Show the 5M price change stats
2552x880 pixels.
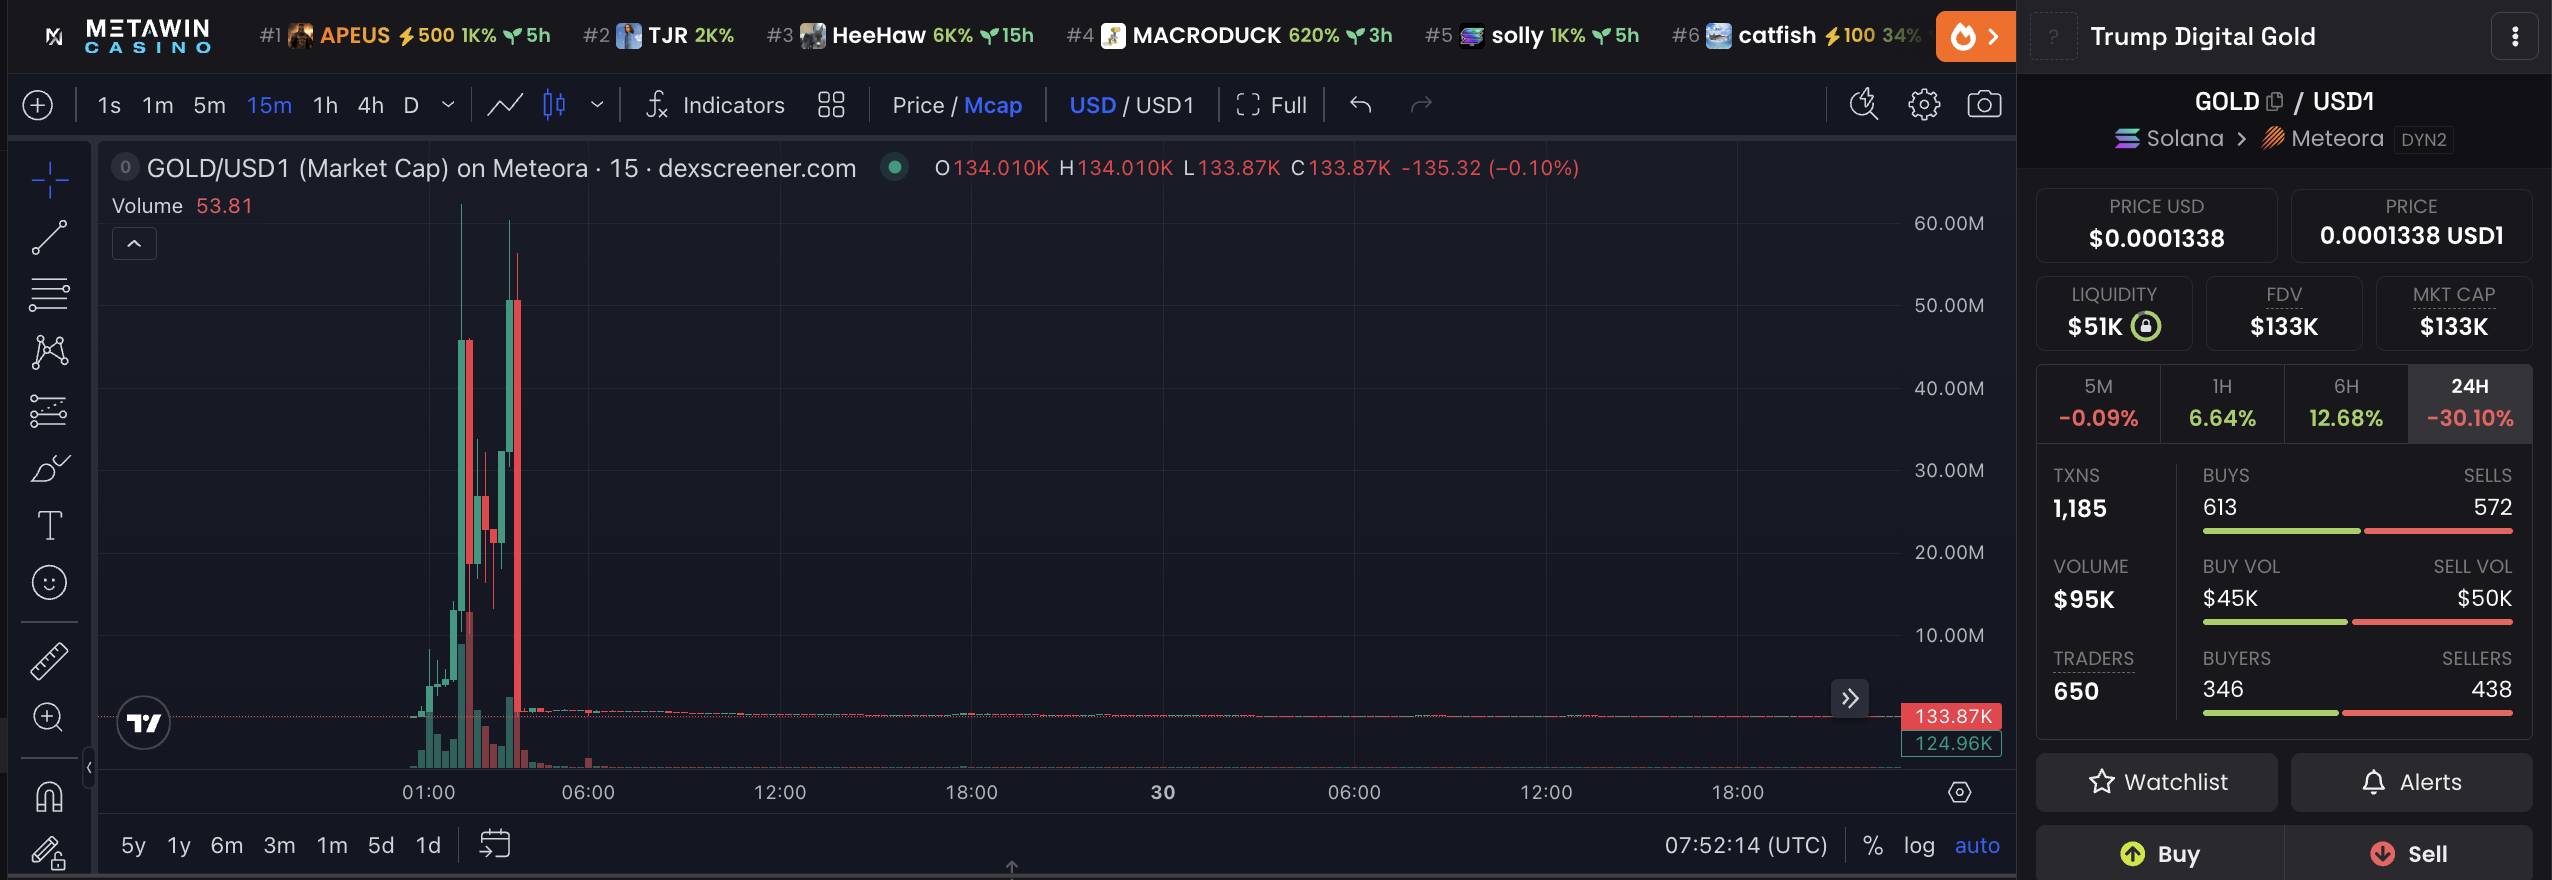pyautogui.click(x=2098, y=403)
